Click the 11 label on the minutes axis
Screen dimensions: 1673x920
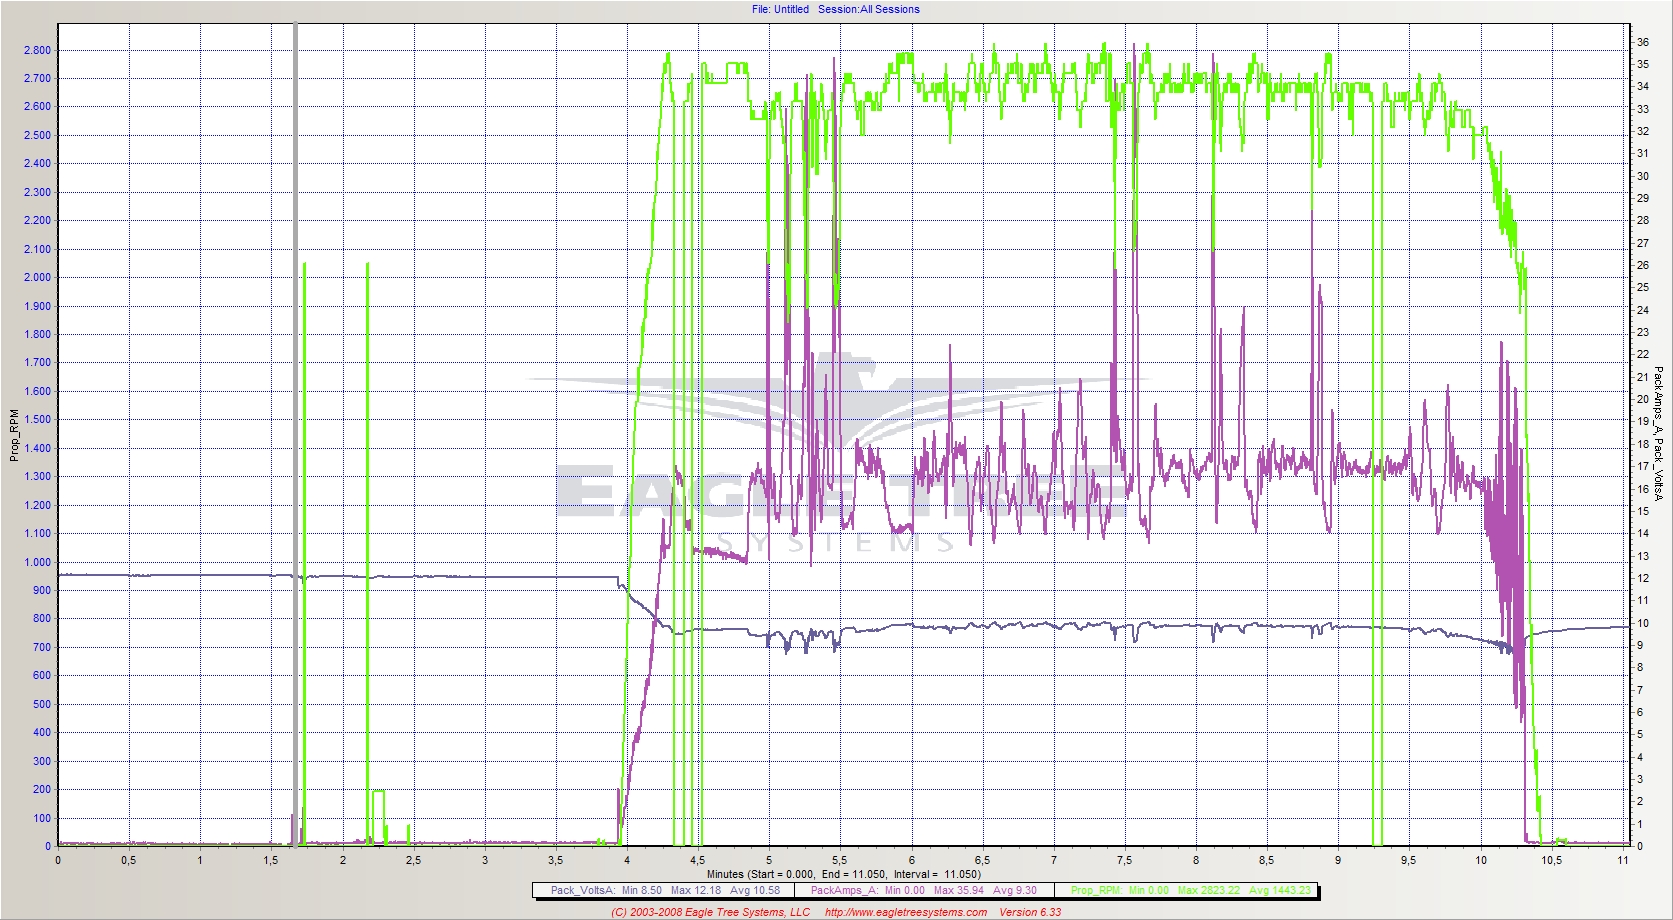point(1623,860)
